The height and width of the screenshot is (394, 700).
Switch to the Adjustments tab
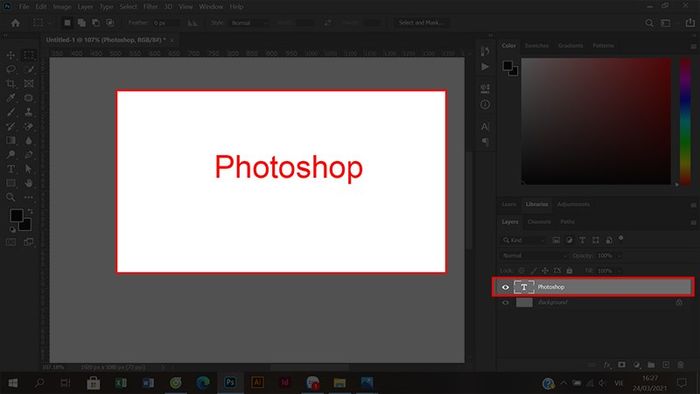coord(573,204)
